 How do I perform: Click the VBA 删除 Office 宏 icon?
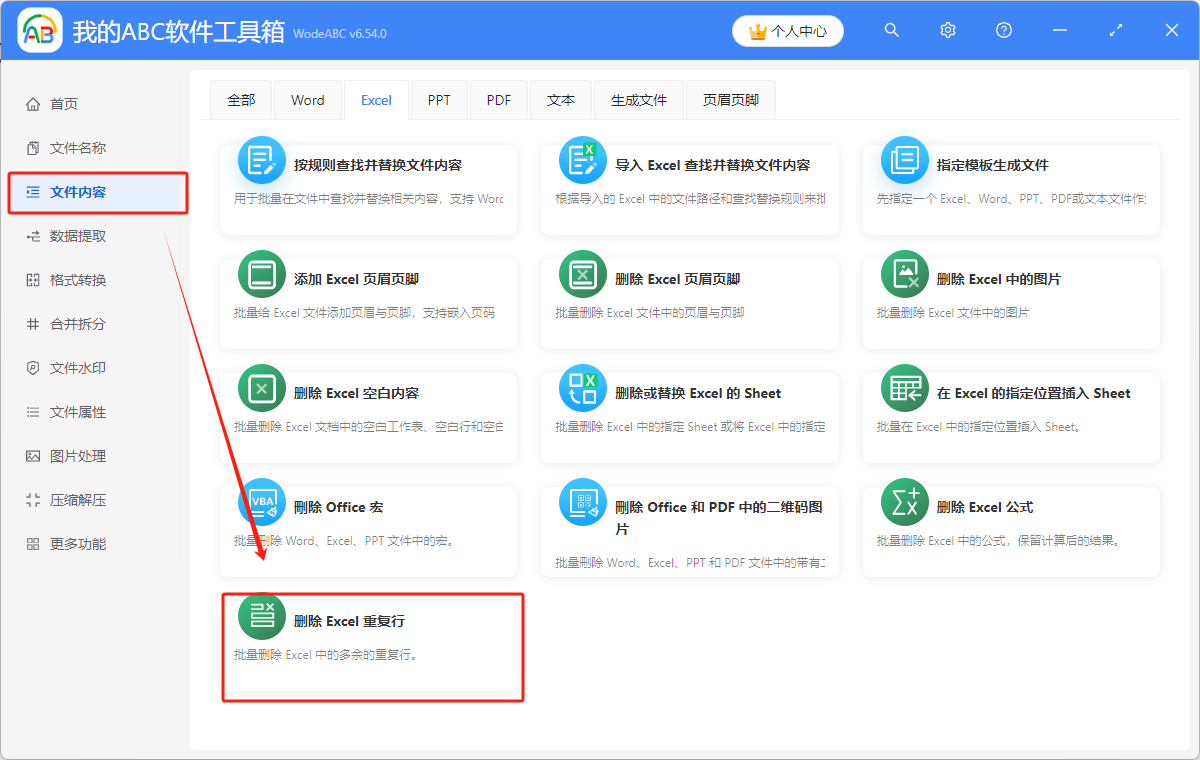261,503
